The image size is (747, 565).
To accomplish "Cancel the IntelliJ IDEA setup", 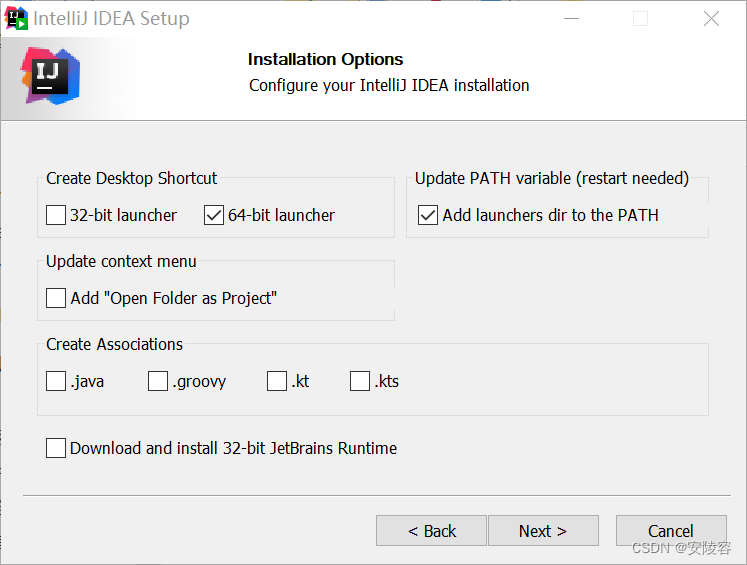I will pos(670,531).
